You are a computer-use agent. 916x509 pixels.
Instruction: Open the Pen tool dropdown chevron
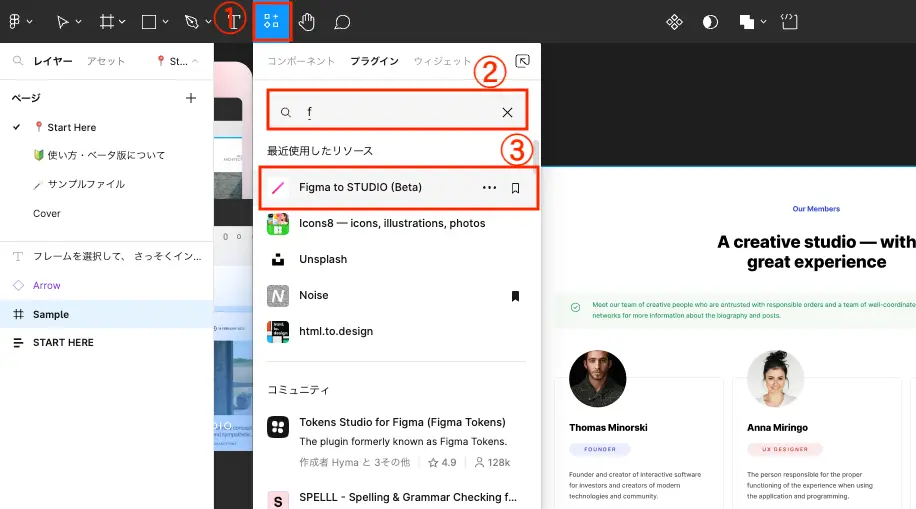coord(208,22)
